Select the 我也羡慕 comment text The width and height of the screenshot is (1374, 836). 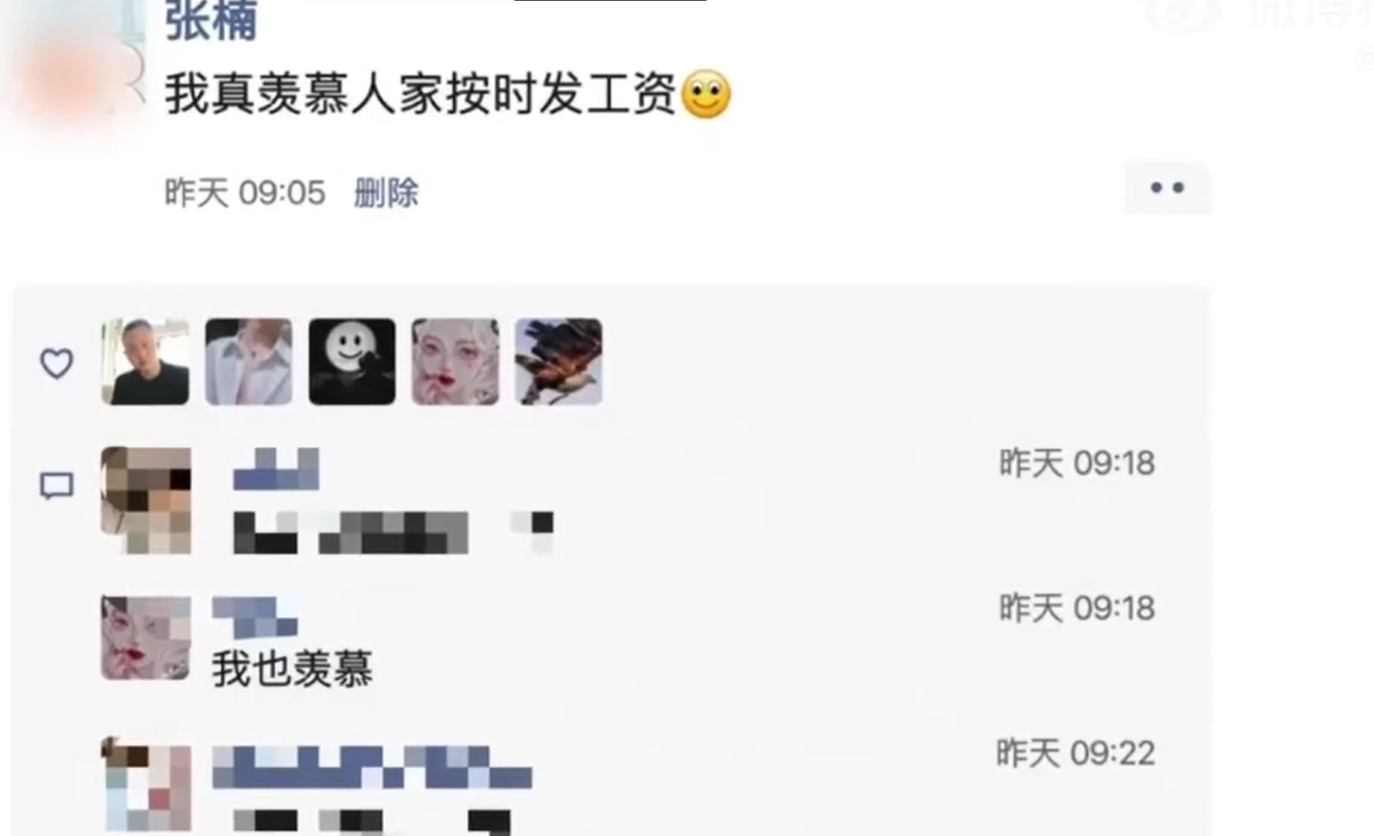[293, 669]
